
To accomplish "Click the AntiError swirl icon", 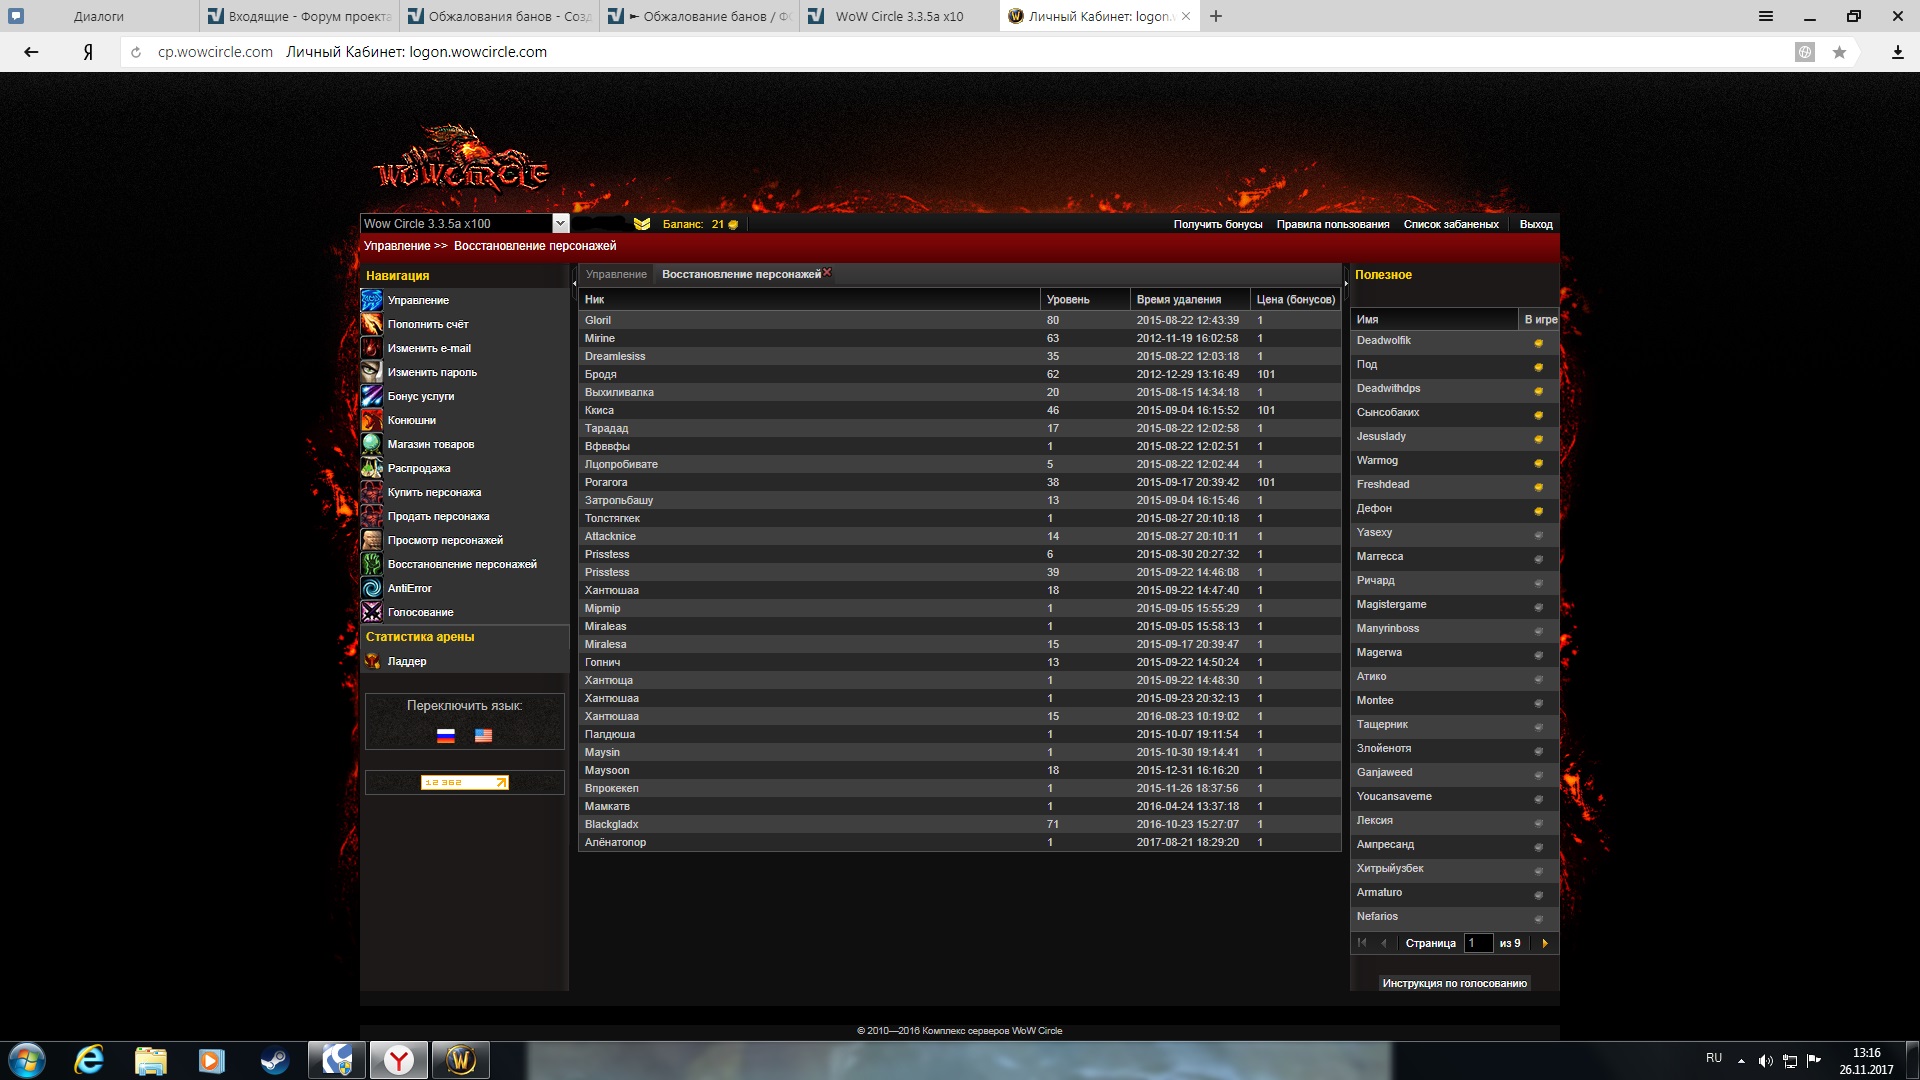I will point(371,588).
